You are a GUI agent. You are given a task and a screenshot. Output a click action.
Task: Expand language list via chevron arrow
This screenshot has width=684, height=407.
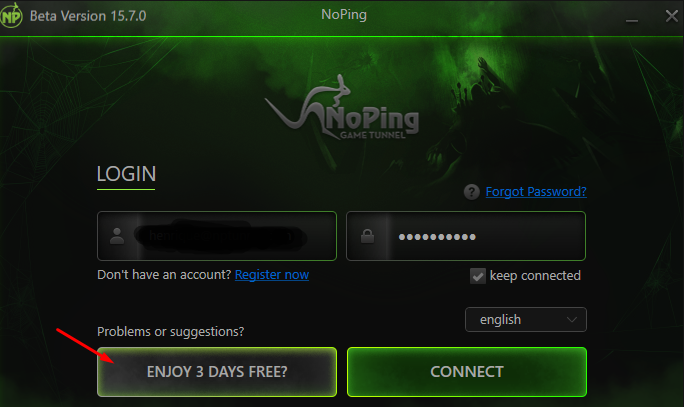click(x=571, y=320)
